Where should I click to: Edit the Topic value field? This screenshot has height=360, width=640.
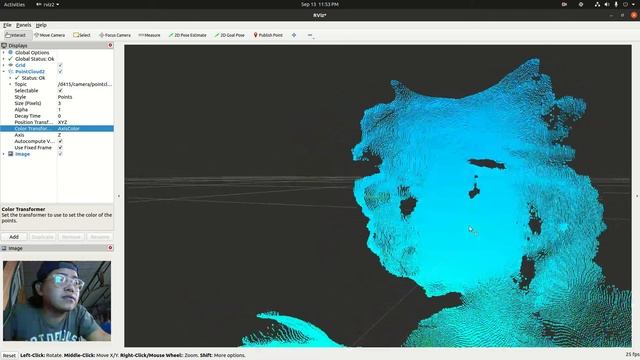coord(85,84)
